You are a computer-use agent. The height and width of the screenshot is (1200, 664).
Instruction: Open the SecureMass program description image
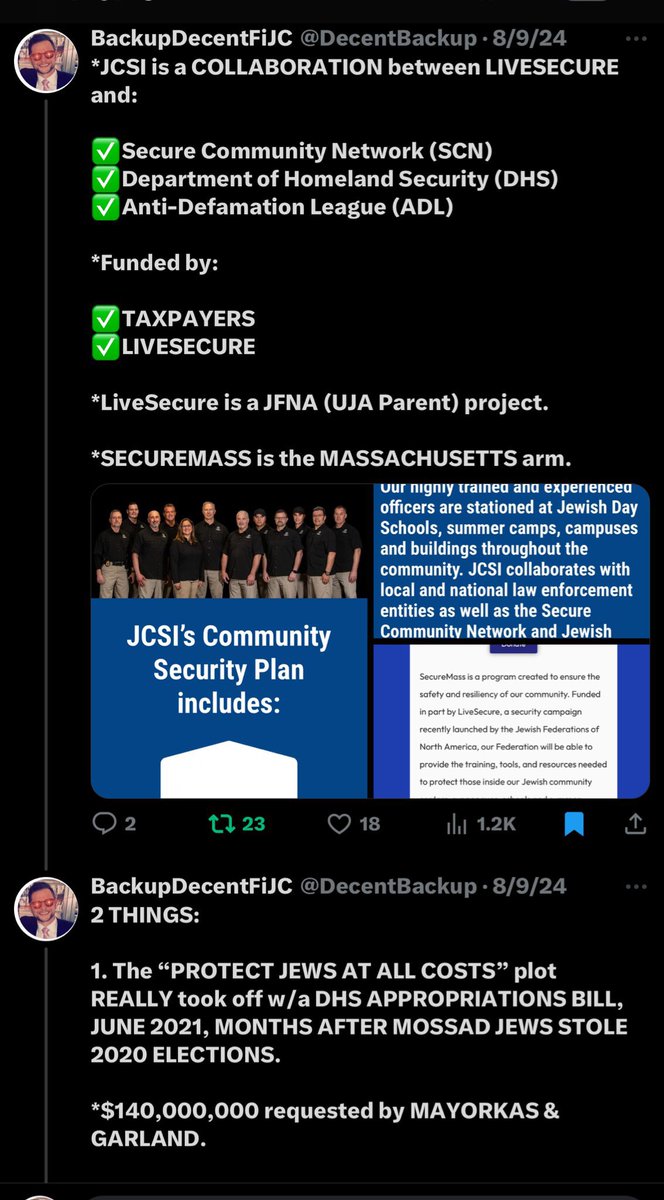(x=511, y=720)
